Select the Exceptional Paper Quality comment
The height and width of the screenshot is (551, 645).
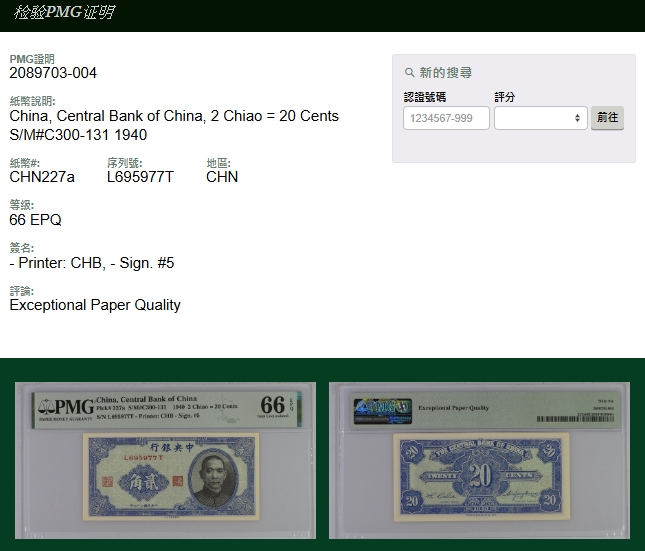click(95, 305)
